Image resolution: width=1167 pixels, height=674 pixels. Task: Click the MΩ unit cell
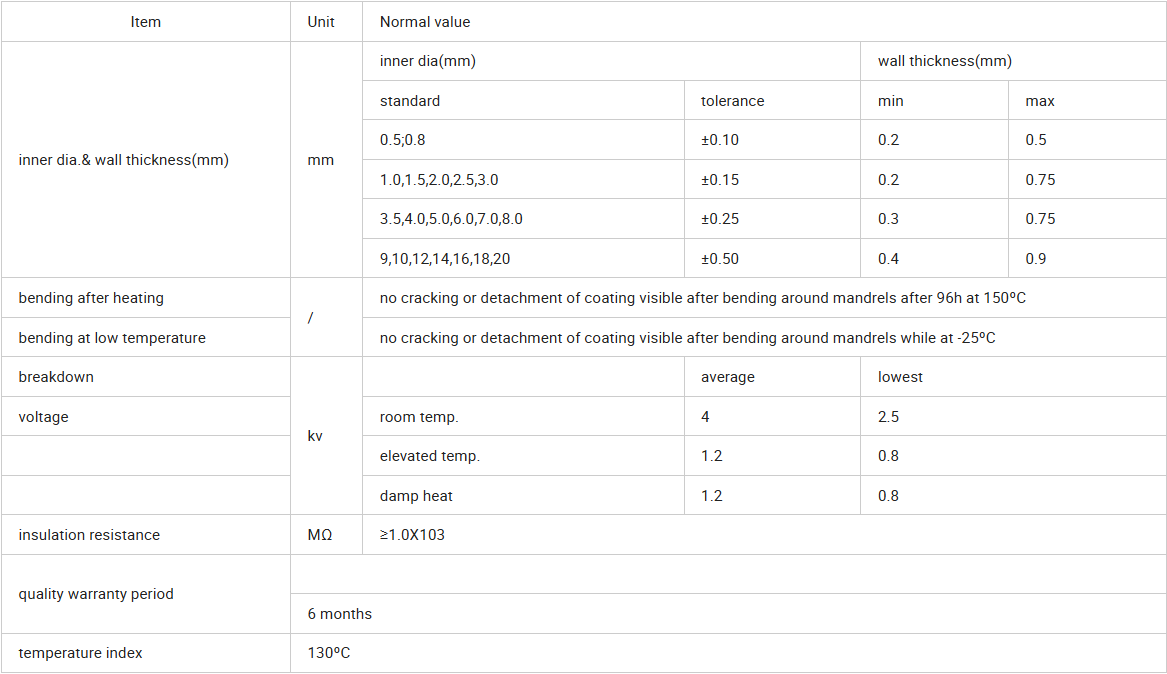tap(326, 535)
